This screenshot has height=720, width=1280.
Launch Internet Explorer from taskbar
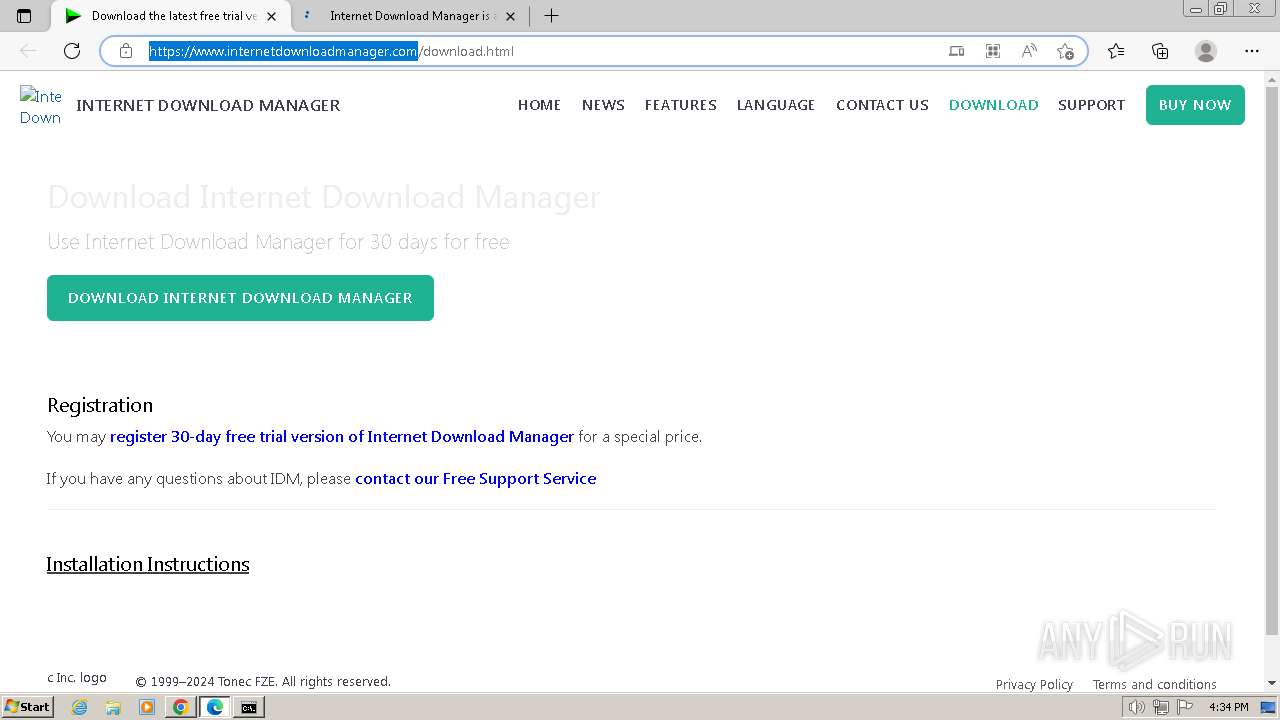[x=79, y=707]
